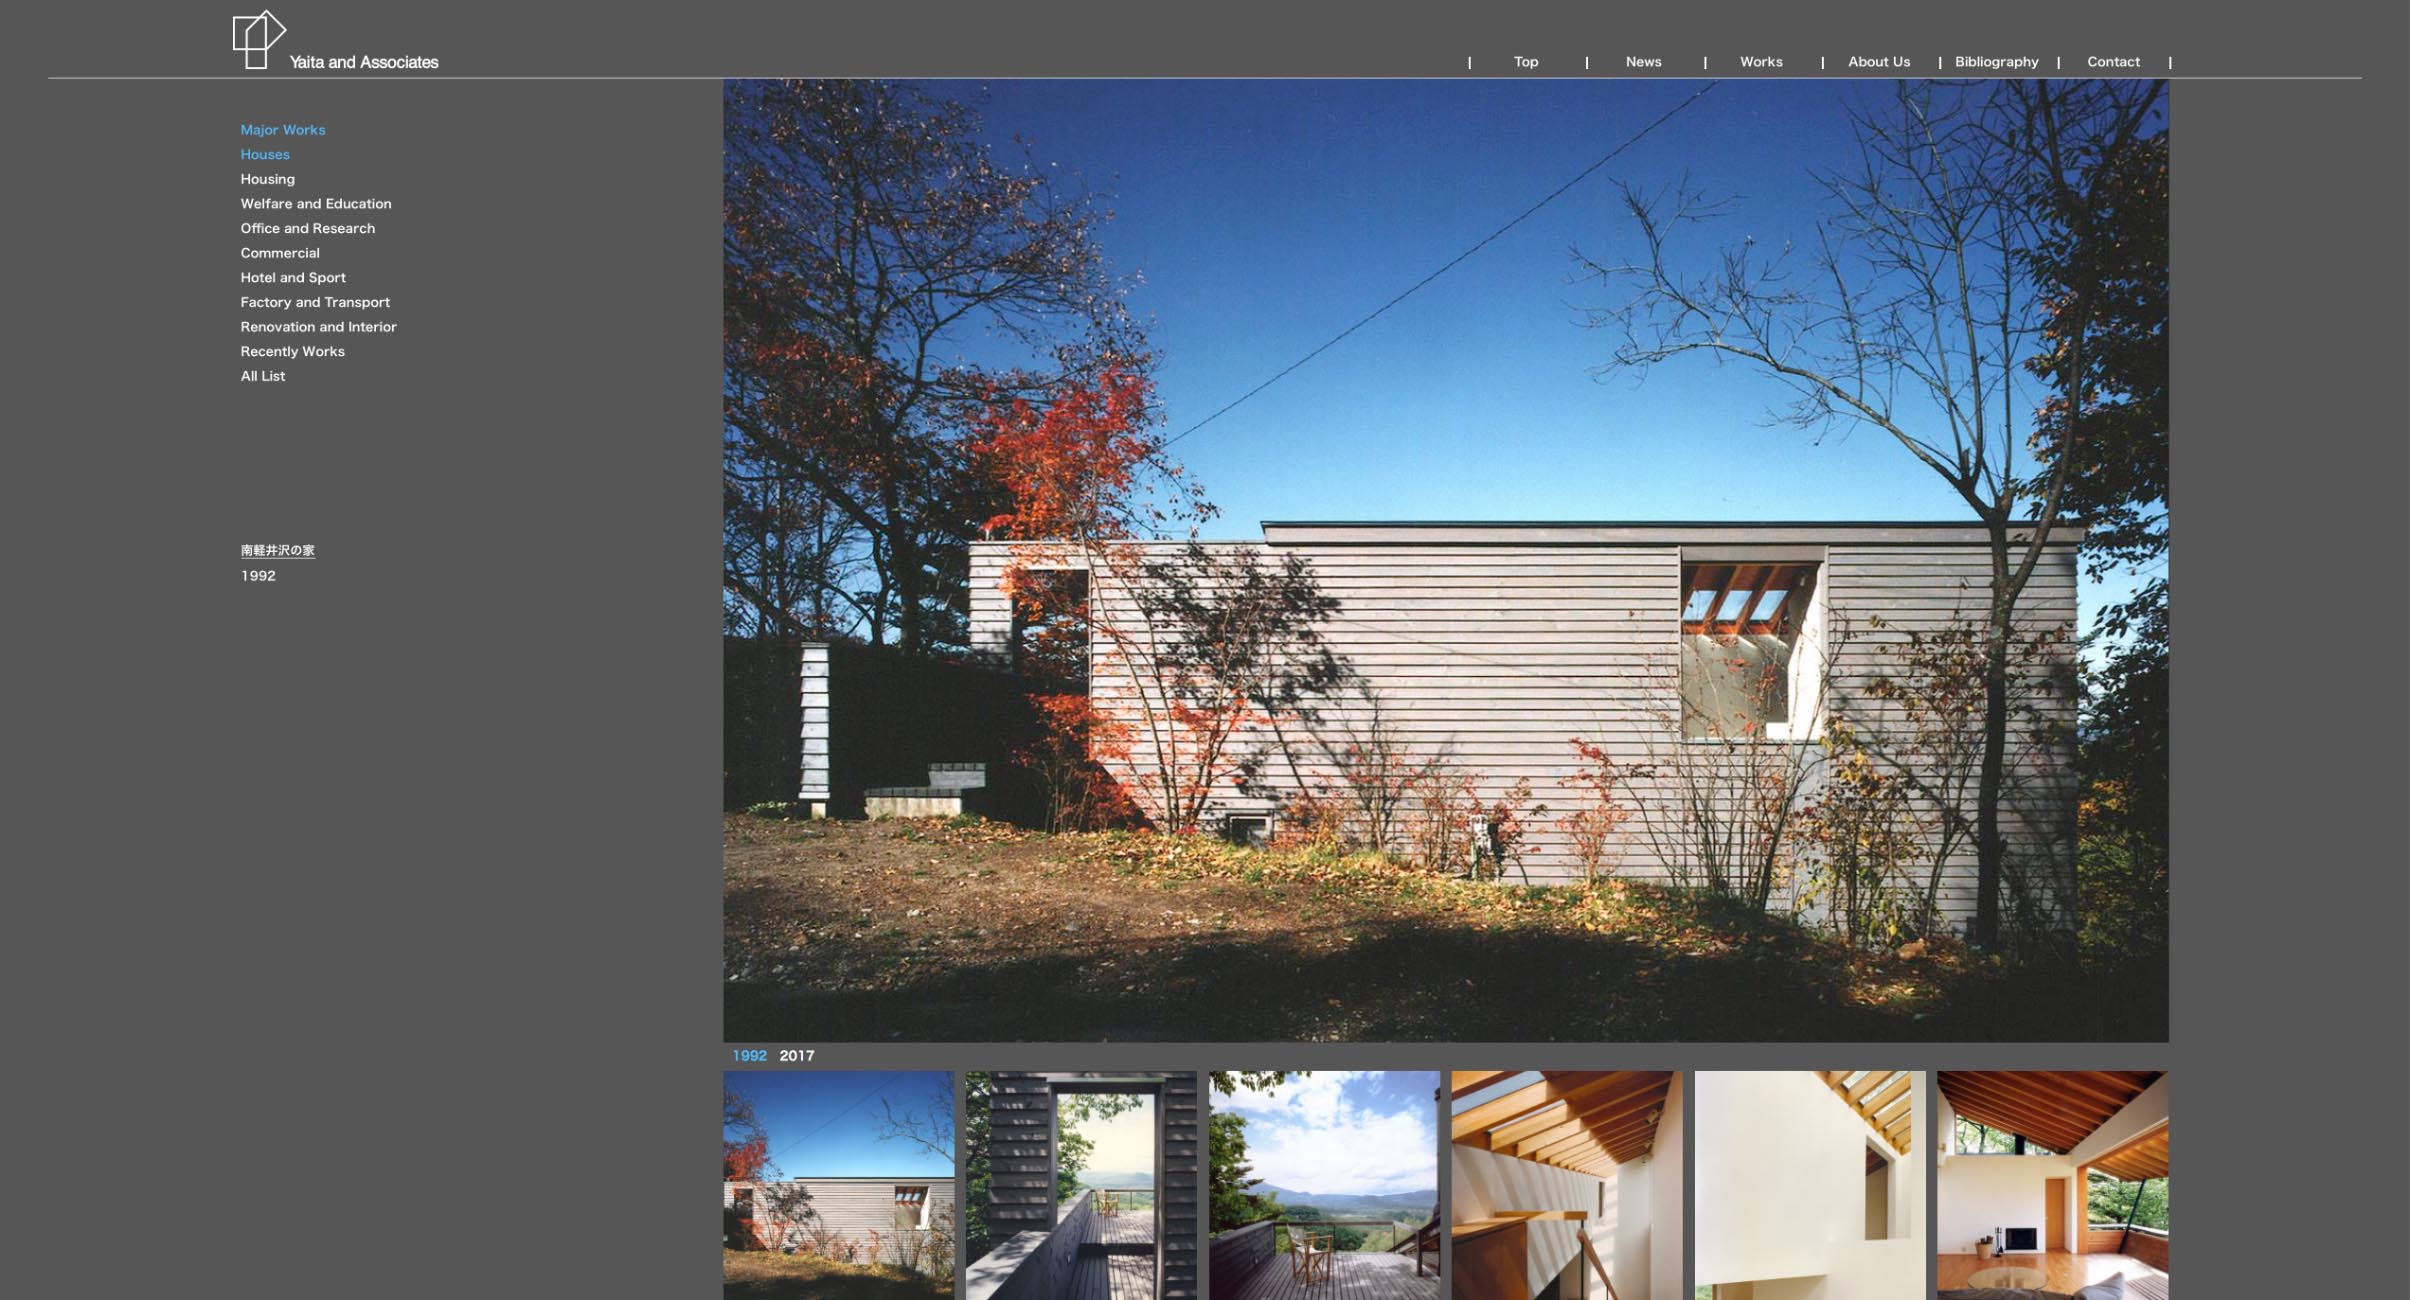Click the Yaita and Associates logo icon
This screenshot has height=1300, width=2410.
[258, 40]
